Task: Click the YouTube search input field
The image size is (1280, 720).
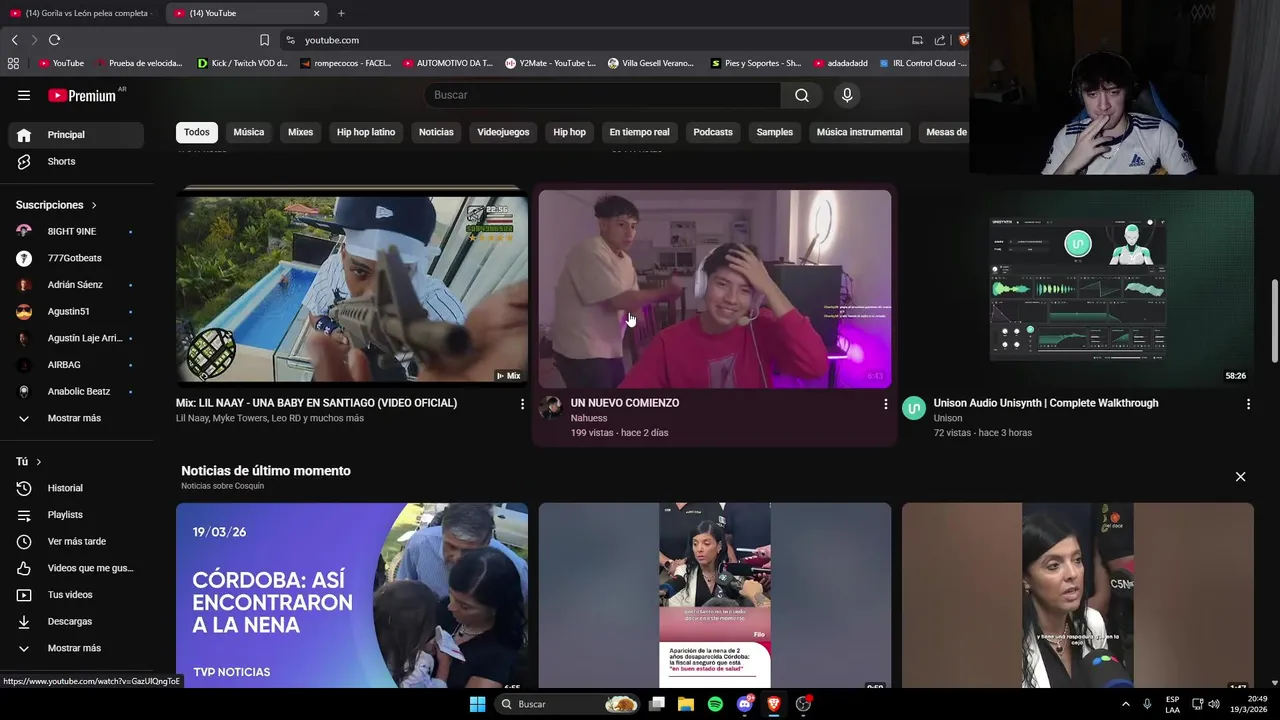Action: (603, 95)
